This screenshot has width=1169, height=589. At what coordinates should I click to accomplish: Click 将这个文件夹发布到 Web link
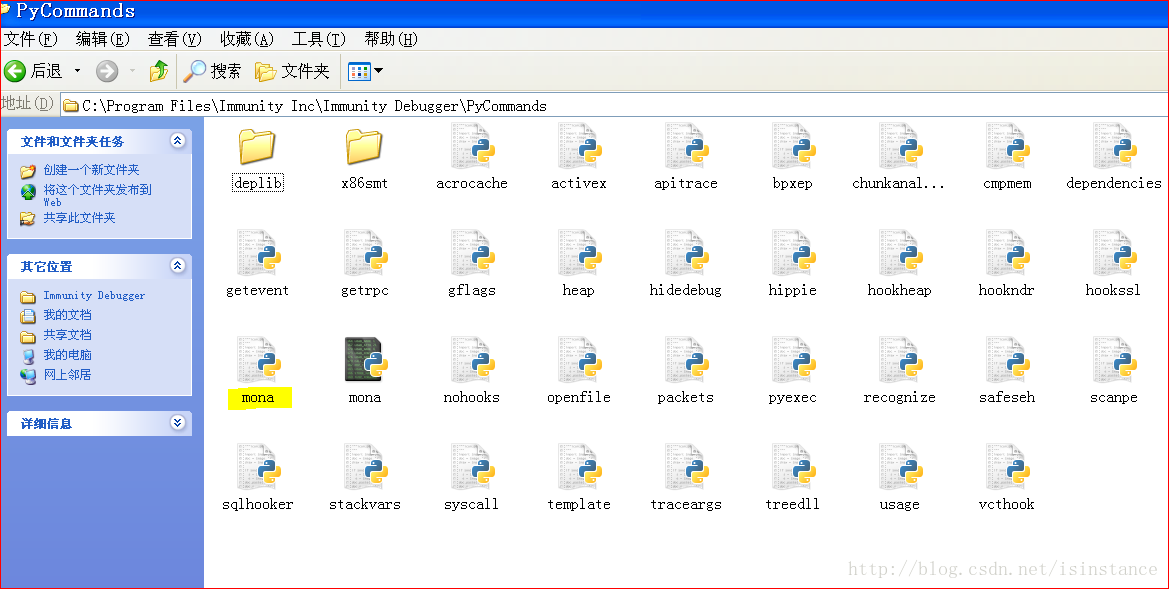coord(97,195)
